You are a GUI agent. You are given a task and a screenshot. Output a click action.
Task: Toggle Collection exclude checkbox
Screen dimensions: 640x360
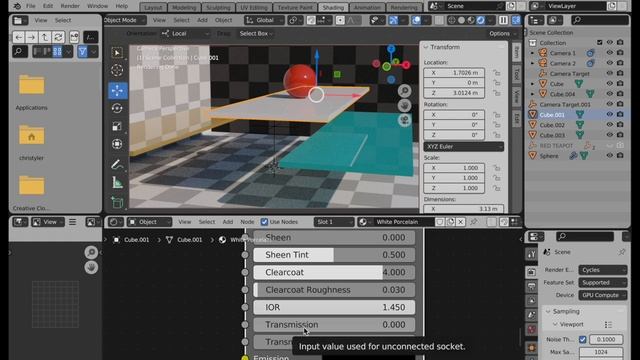(600, 42)
